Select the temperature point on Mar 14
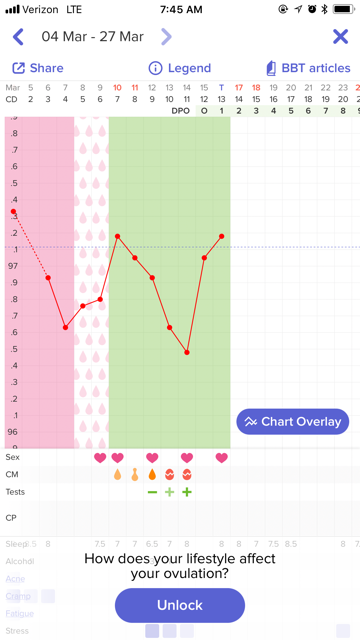360x640 pixels. click(187, 352)
